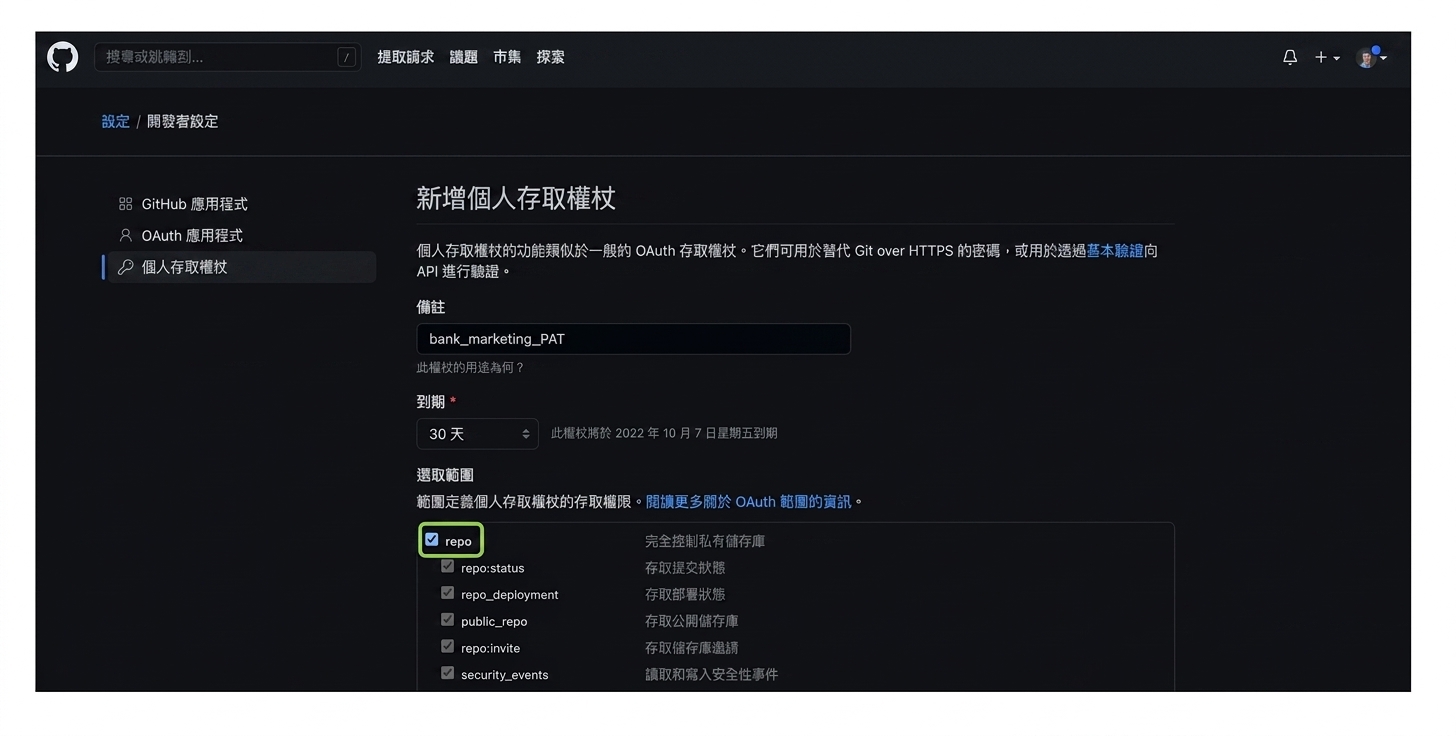
Task: Click the 選取範圍 section label
Action: (x=445, y=475)
